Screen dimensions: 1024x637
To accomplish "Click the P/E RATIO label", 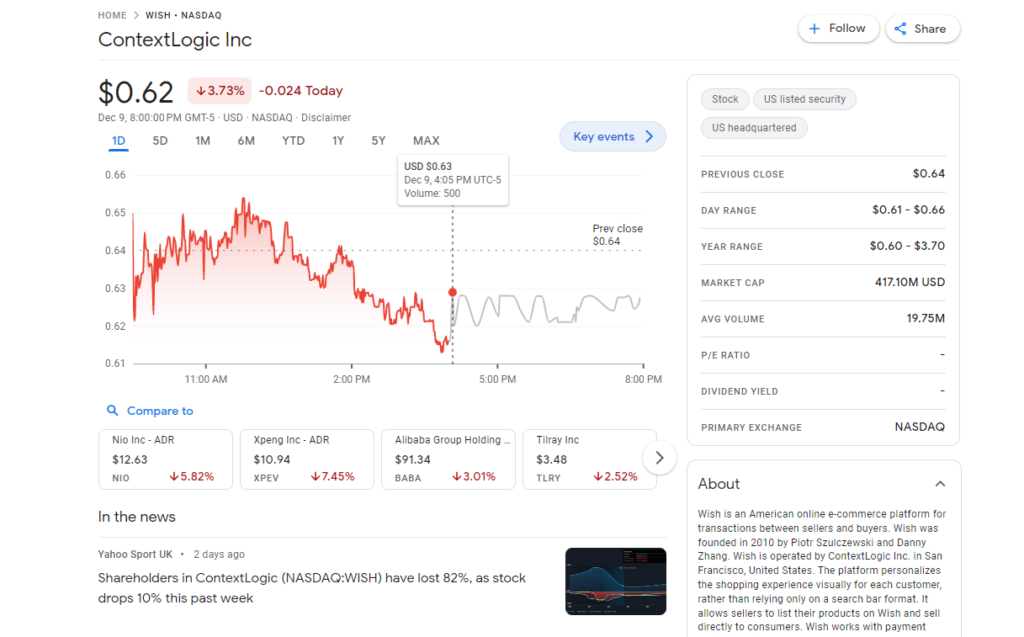I will click(x=726, y=355).
